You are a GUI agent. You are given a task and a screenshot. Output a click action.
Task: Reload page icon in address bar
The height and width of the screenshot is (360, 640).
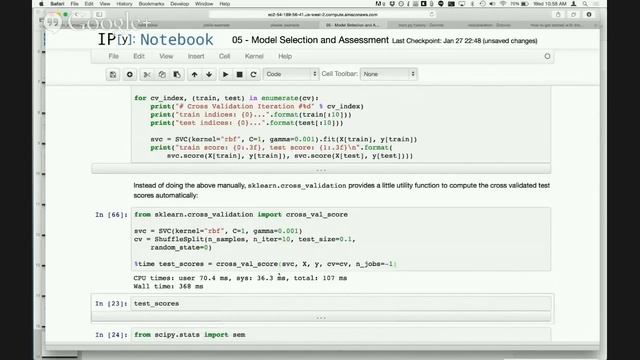click(431, 14)
